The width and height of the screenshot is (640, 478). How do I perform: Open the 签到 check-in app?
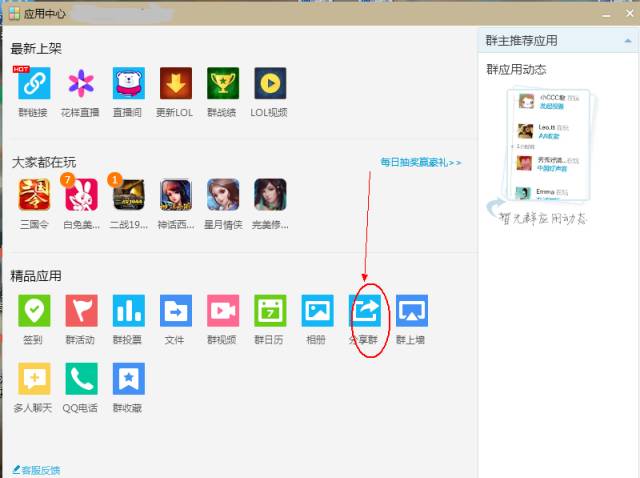34,311
